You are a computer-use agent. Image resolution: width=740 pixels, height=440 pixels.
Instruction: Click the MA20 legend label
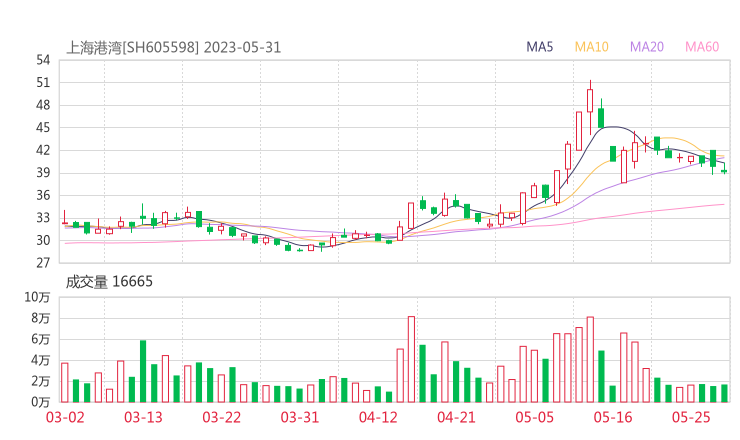coord(647,47)
